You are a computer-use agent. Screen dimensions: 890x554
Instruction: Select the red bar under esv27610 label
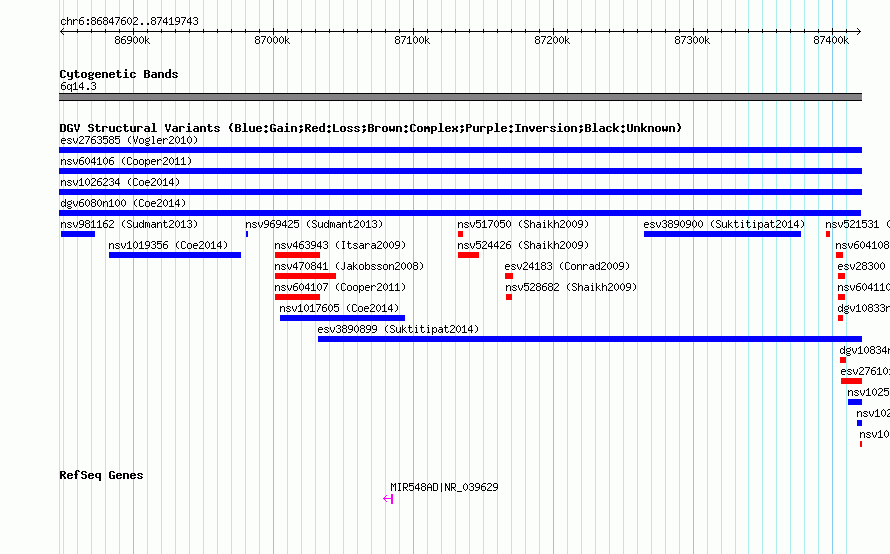pos(851,381)
